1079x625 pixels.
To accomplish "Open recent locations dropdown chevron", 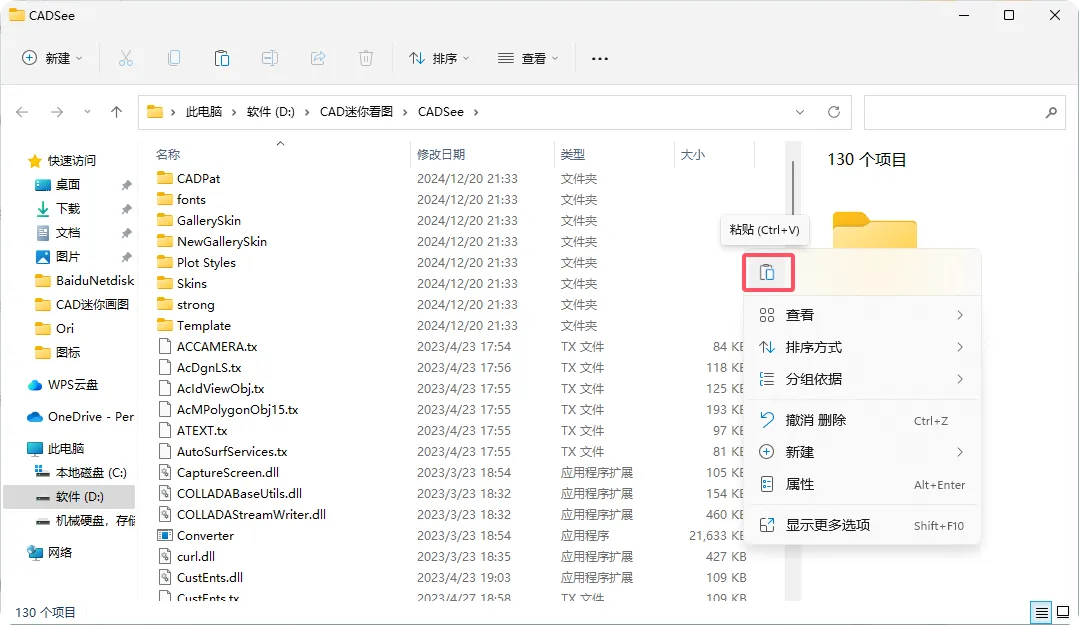I will coord(87,112).
